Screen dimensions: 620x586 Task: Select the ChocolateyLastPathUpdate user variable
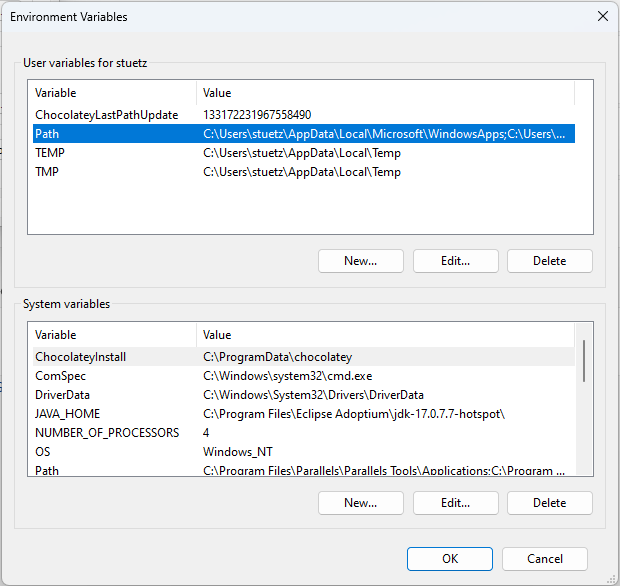pyautogui.click(x=304, y=115)
